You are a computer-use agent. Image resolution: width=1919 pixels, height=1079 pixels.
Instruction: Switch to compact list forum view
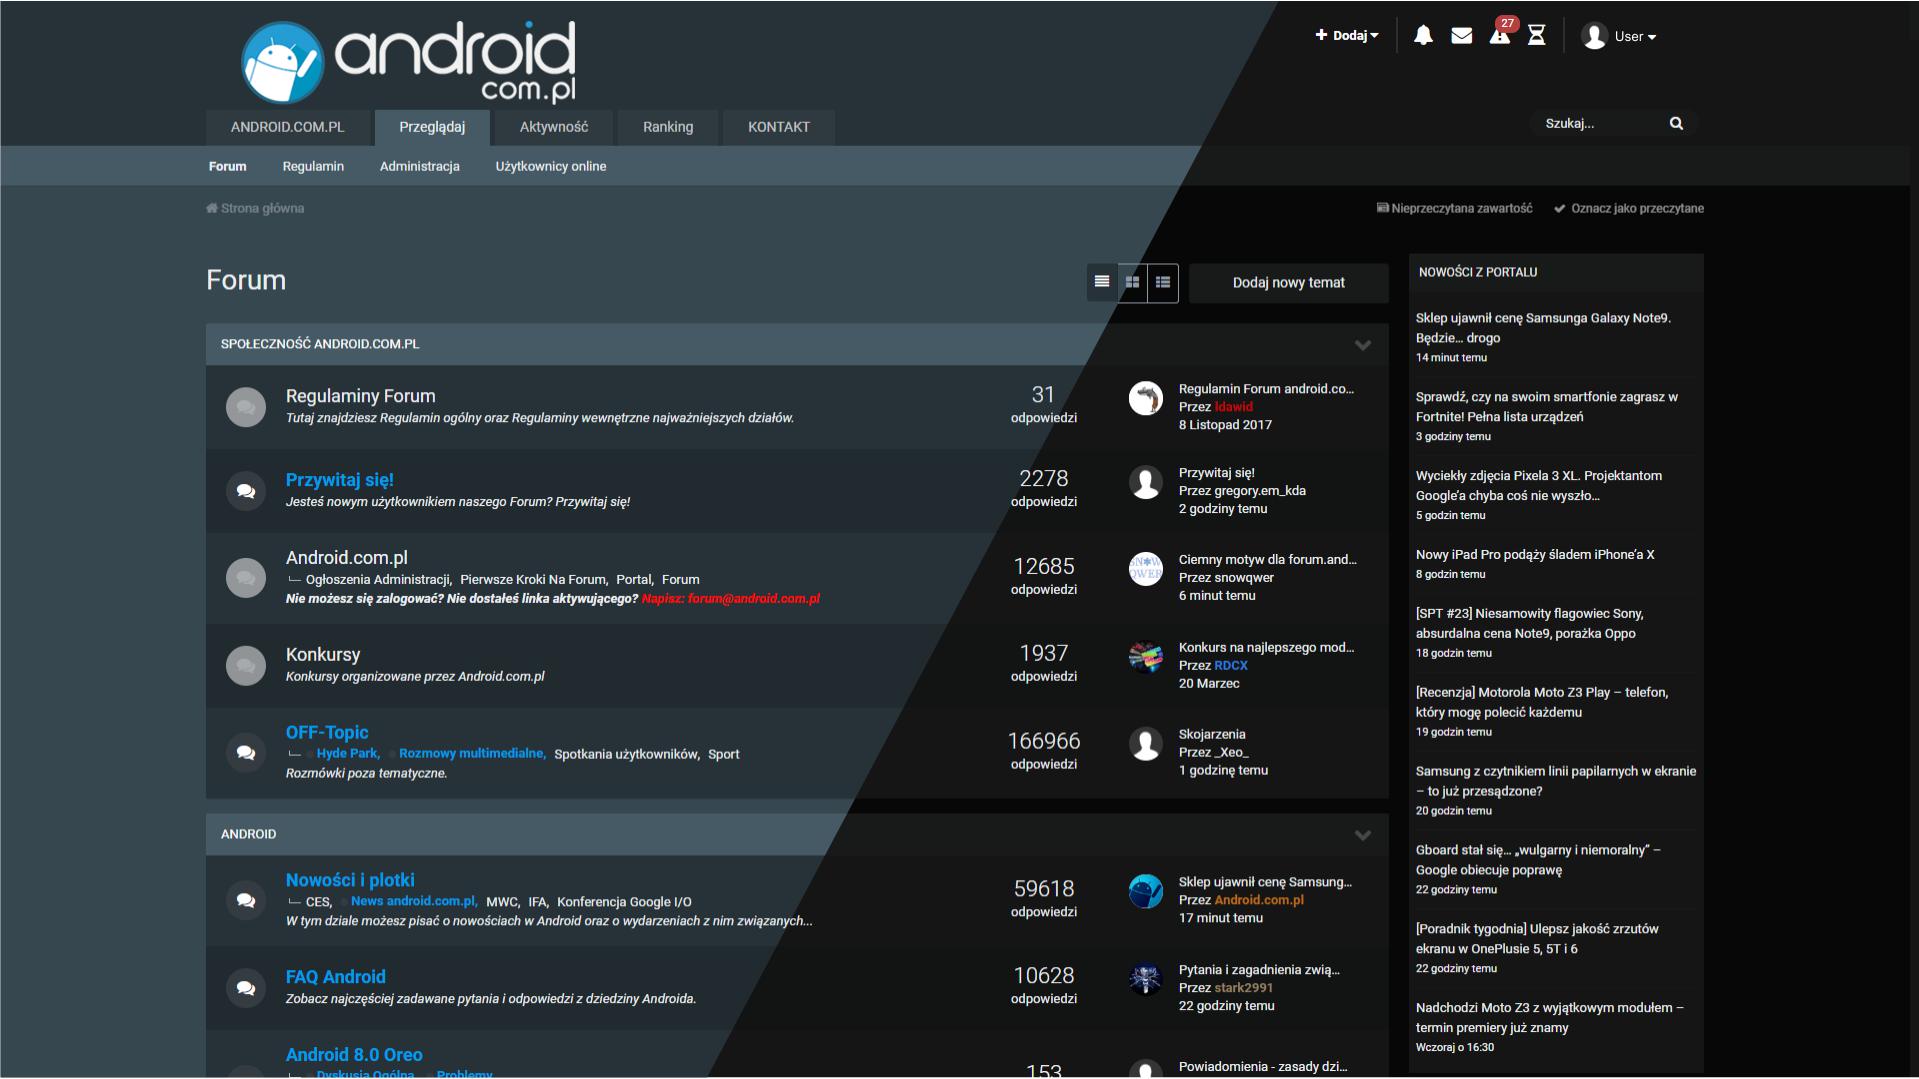(x=1163, y=282)
